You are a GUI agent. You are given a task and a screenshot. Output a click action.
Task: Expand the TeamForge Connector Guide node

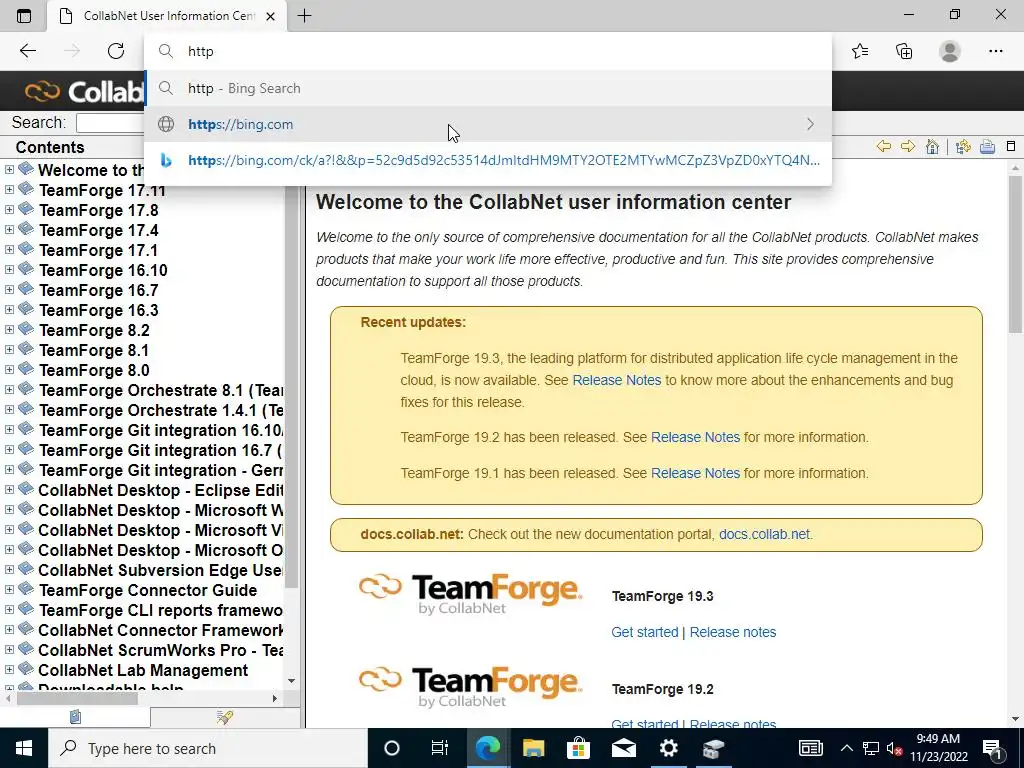tap(9, 590)
